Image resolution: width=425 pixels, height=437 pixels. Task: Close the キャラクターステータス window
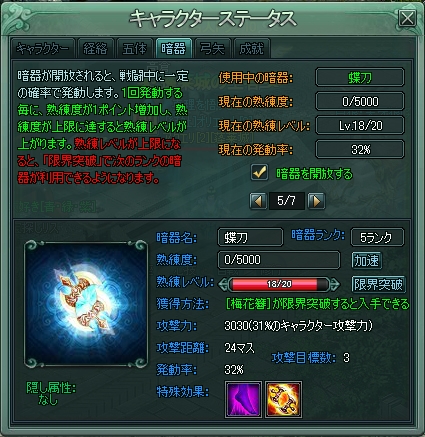point(407,19)
